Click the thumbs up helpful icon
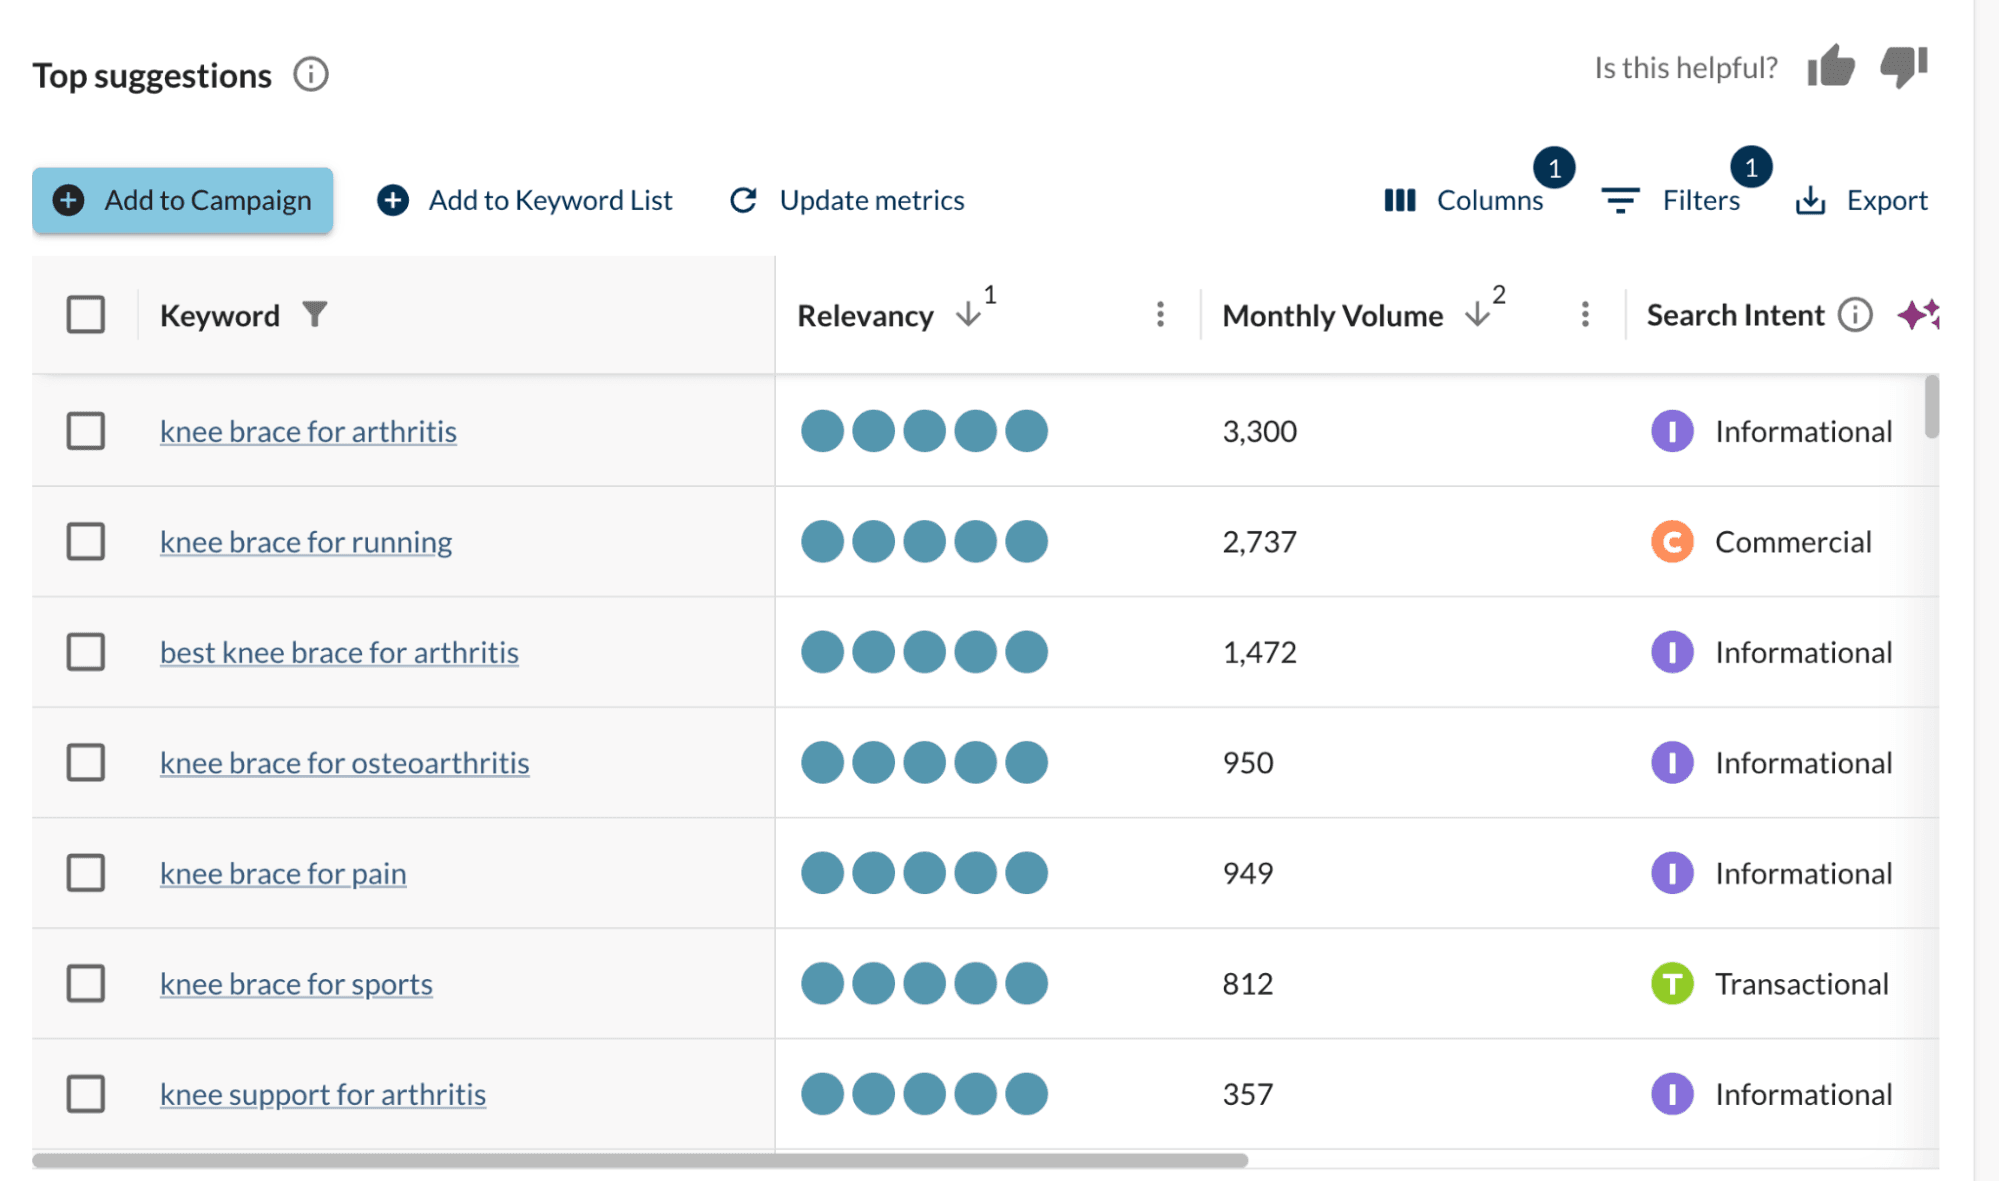 pyautogui.click(x=1830, y=67)
